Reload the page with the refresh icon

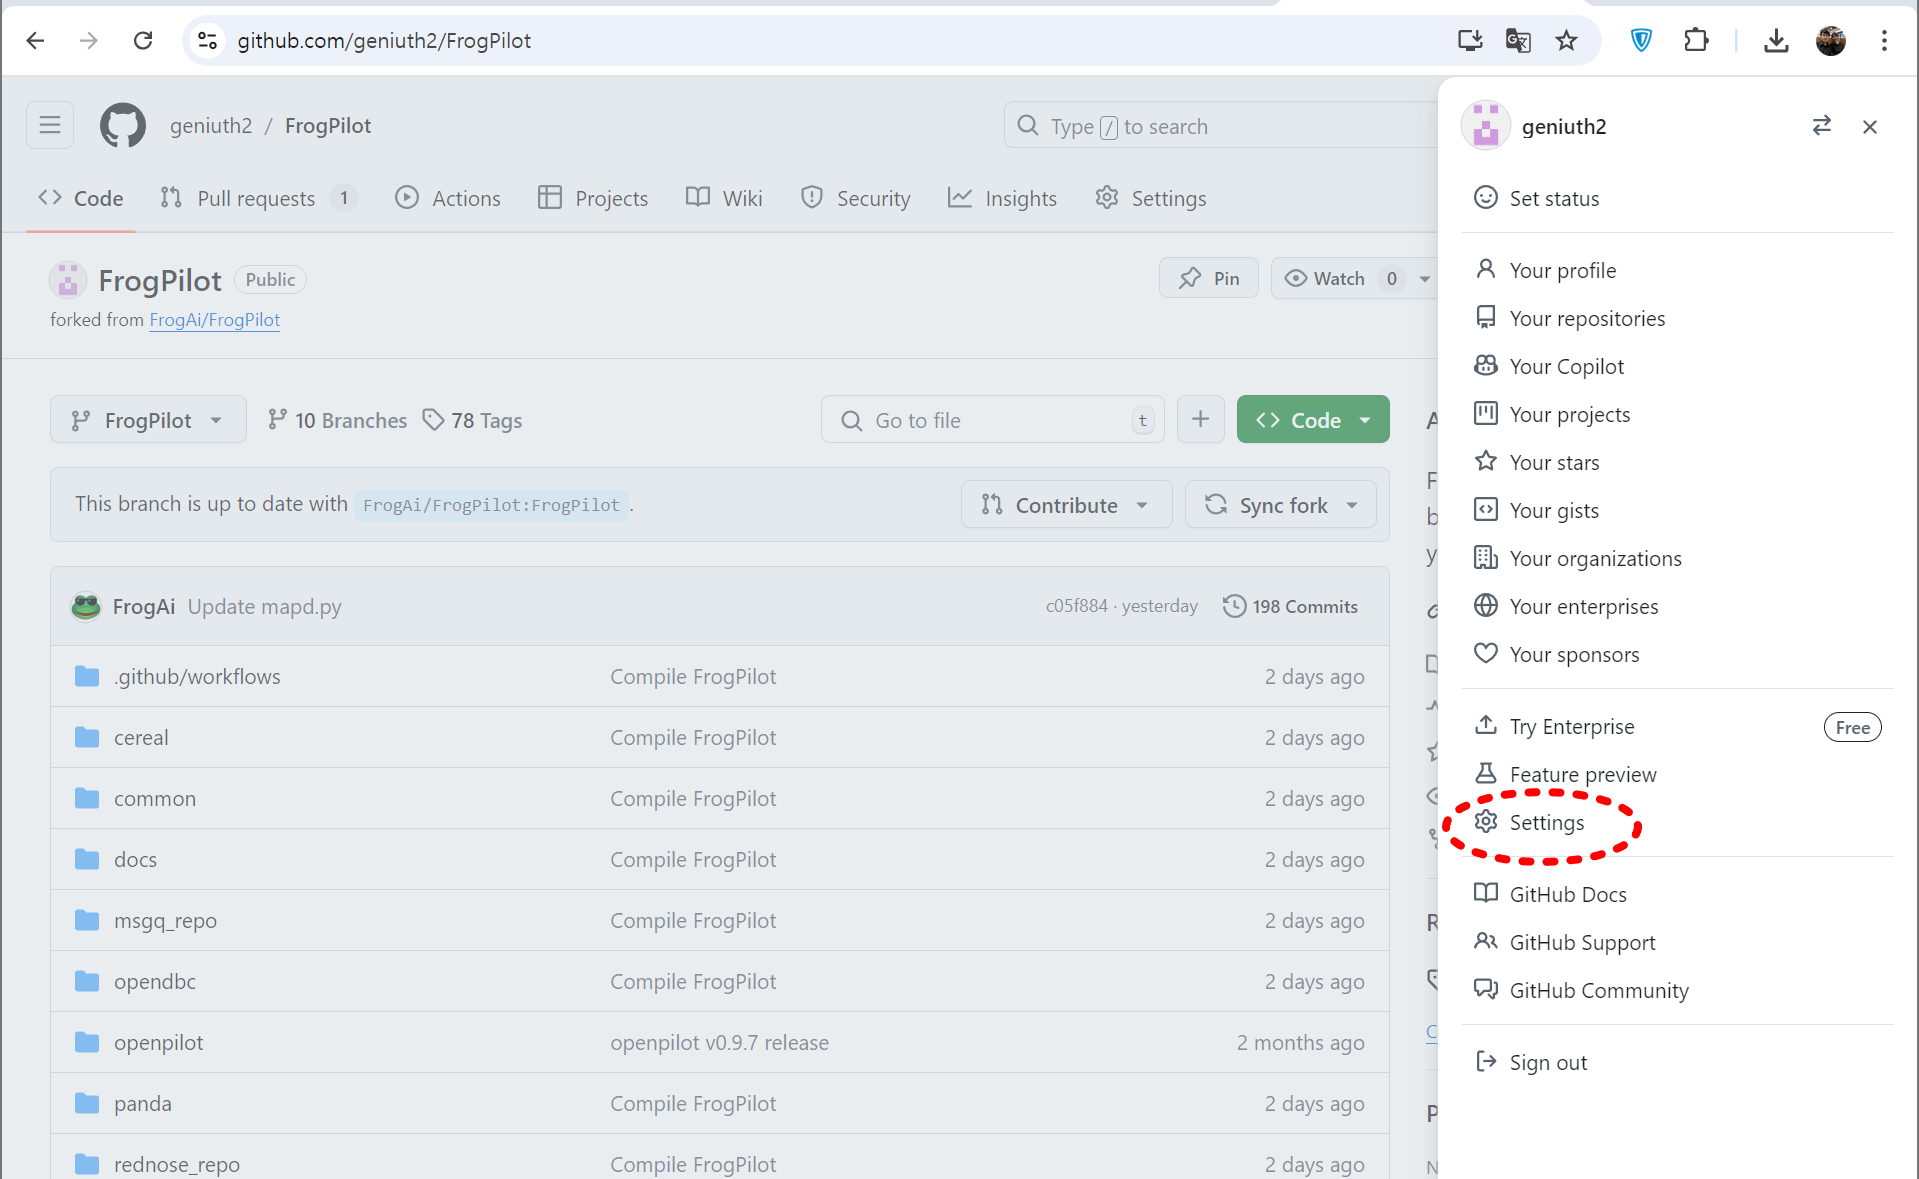click(x=143, y=40)
